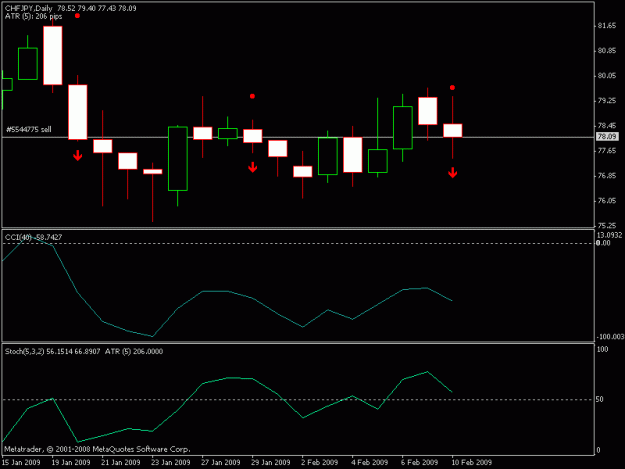Select the green candle on 6 Feb
The height and width of the screenshot is (469, 625).
click(403, 128)
